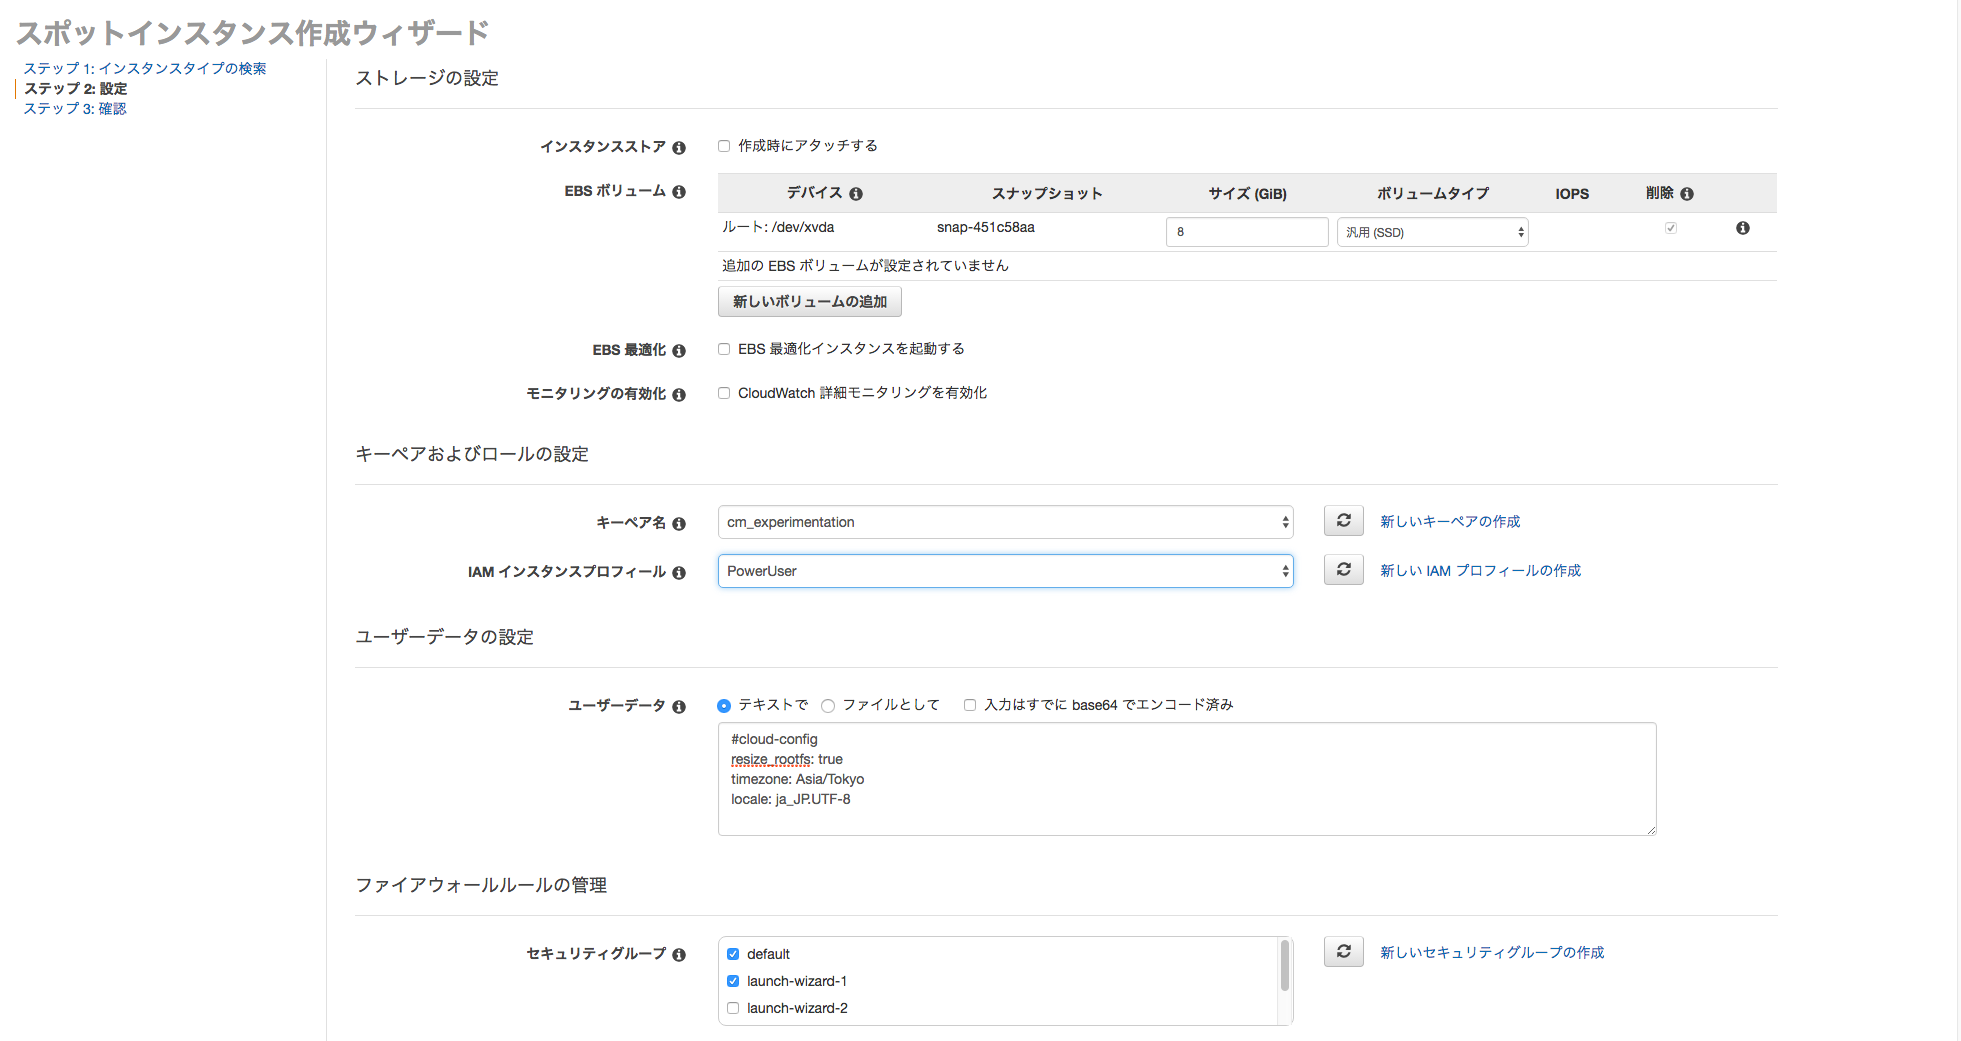Check launch-wizard-2 security group
This screenshot has width=1961, height=1041.
click(733, 1008)
